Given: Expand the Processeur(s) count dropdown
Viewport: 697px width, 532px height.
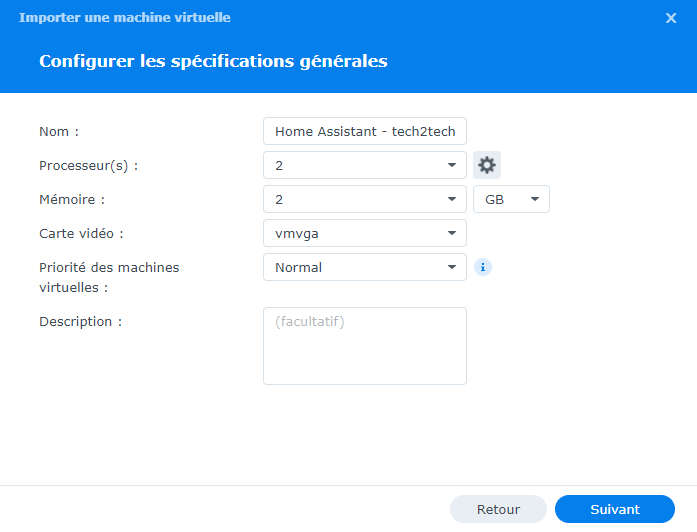Looking at the screenshot, I should (x=364, y=165).
